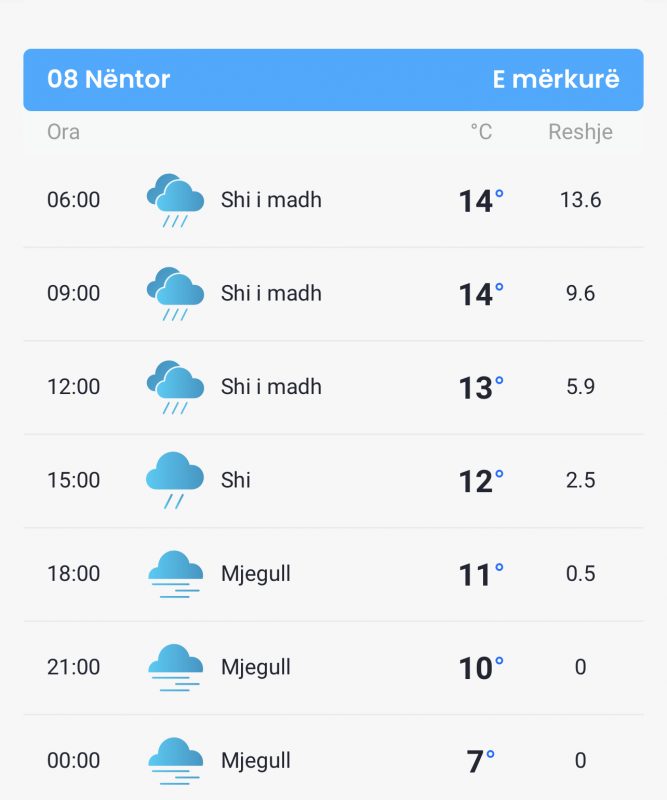The image size is (667, 800).
Task: Click the rain cloud icon at 15:00
Action: (x=175, y=480)
